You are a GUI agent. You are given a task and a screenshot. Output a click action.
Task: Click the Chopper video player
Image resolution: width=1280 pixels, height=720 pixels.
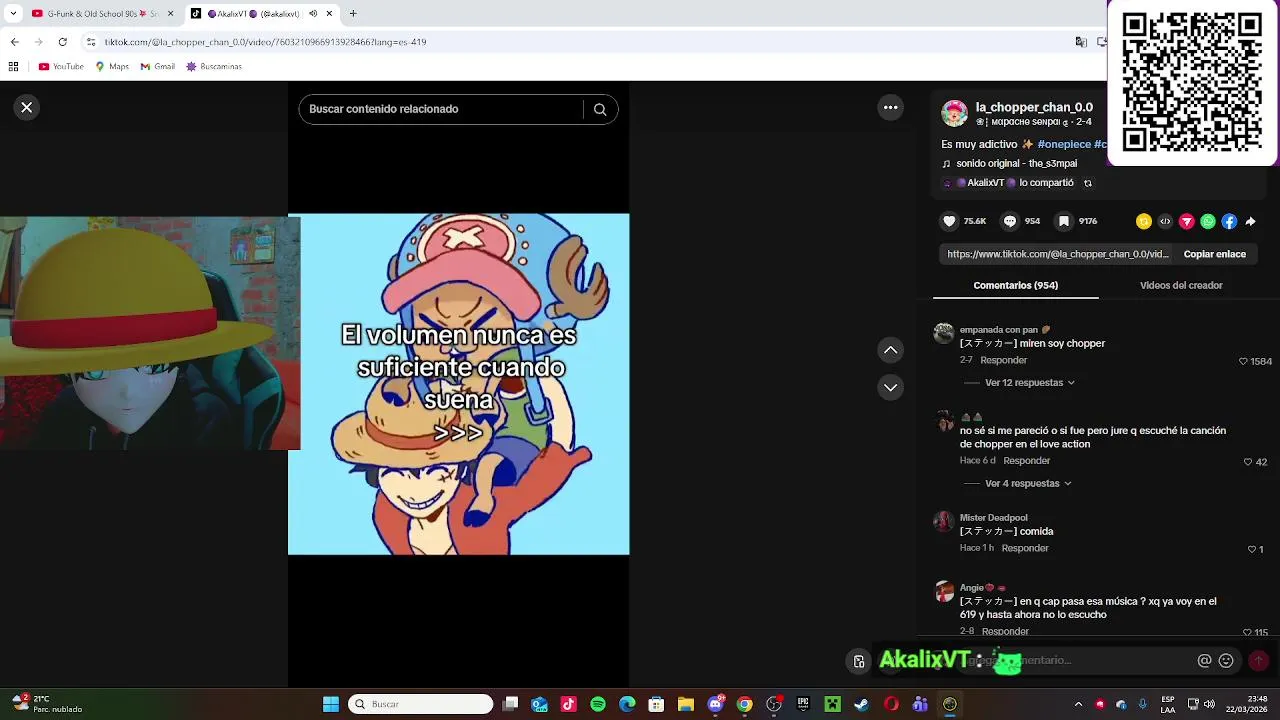459,384
